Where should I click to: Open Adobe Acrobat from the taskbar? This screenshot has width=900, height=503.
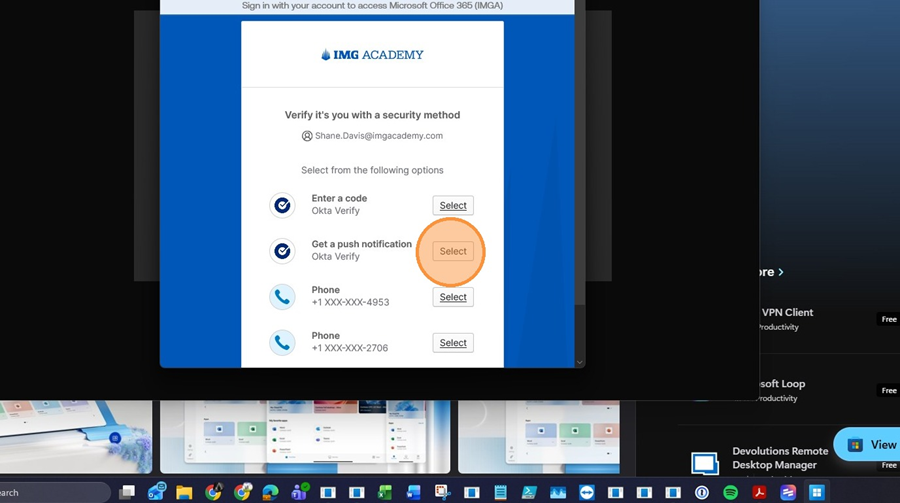[759, 492]
